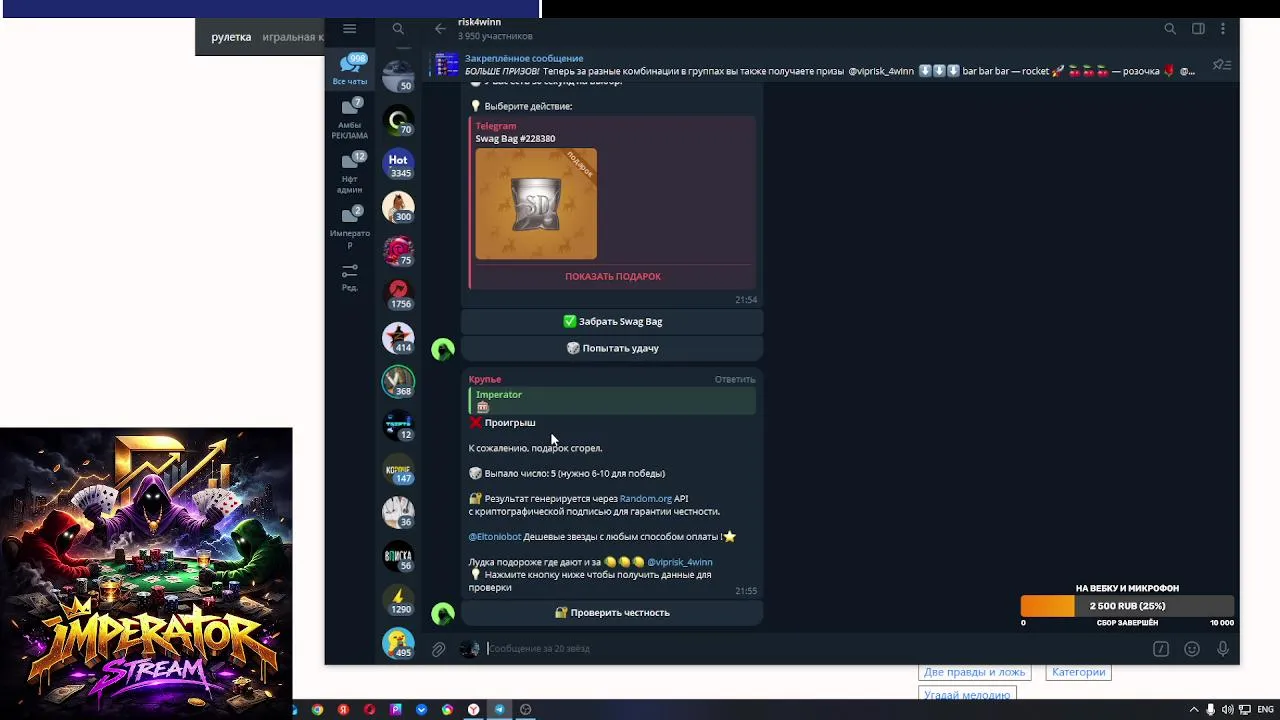
Task: Click the ENG language indicator
Action: click(1265, 710)
